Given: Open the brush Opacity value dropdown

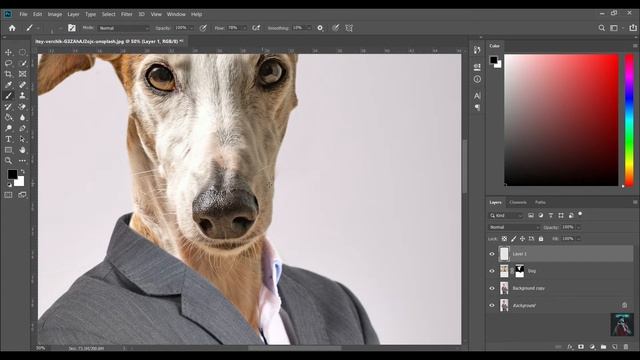Looking at the screenshot, I should tap(191, 28).
